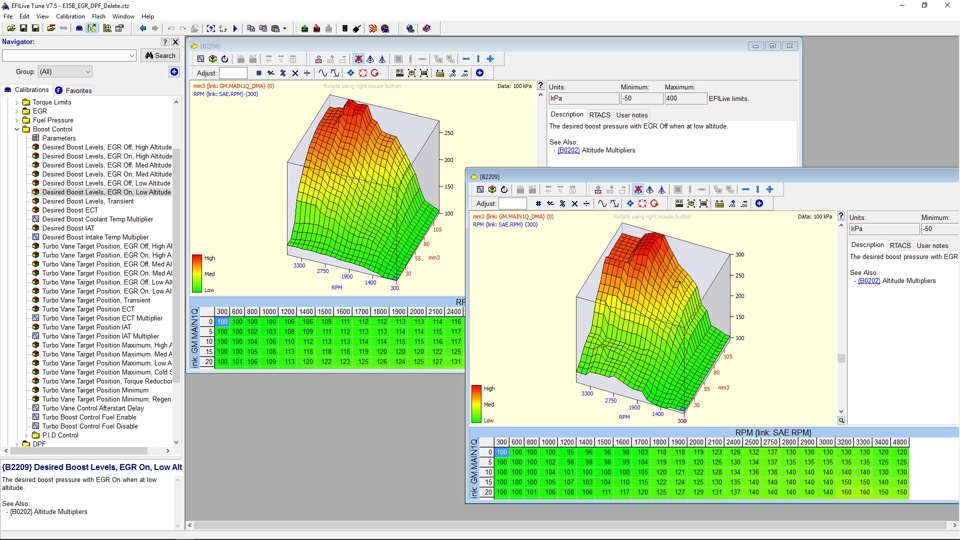Click the green back arrow in main toolbar
This screenshot has width=960, height=540.
click(x=143, y=28)
